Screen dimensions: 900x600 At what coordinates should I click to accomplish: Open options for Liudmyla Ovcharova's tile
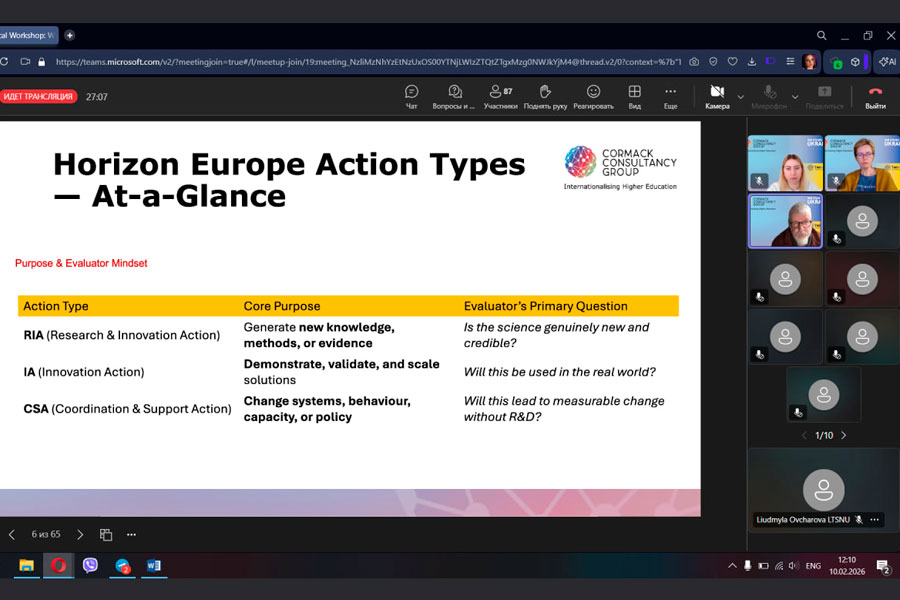click(x=875, y=520)
